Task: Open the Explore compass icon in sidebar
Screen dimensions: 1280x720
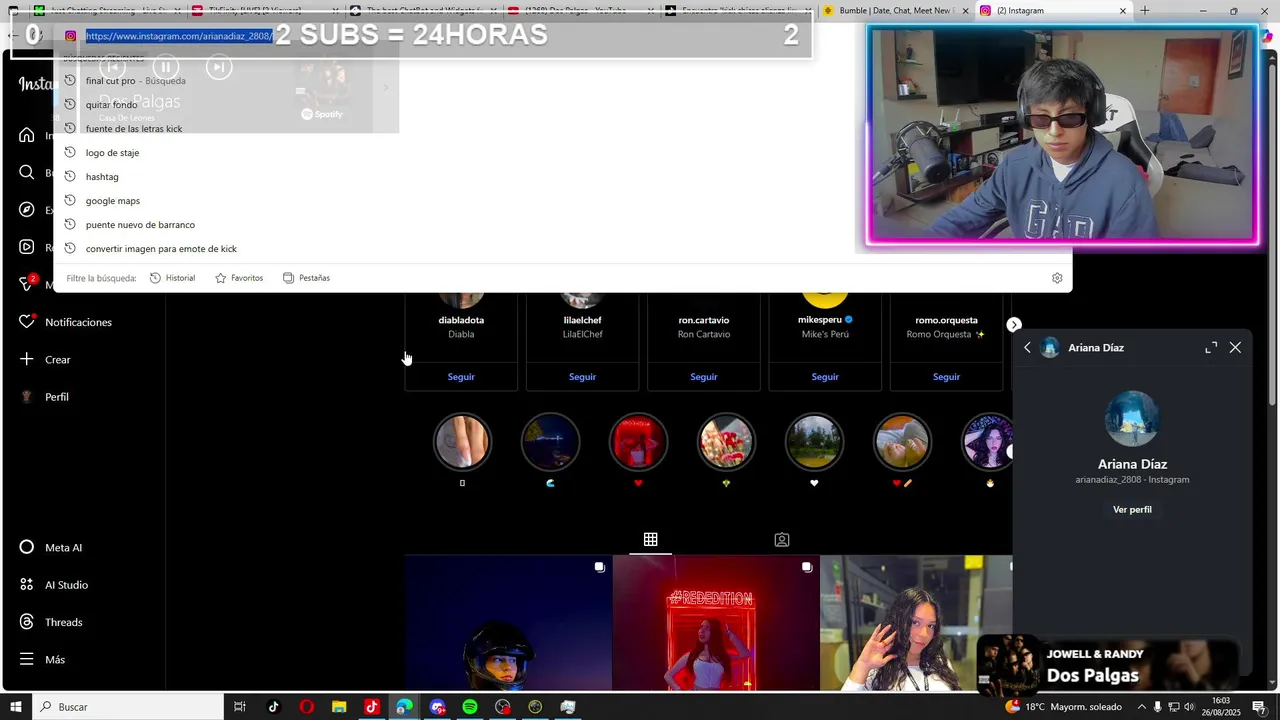Action: (x=27, y=210)
